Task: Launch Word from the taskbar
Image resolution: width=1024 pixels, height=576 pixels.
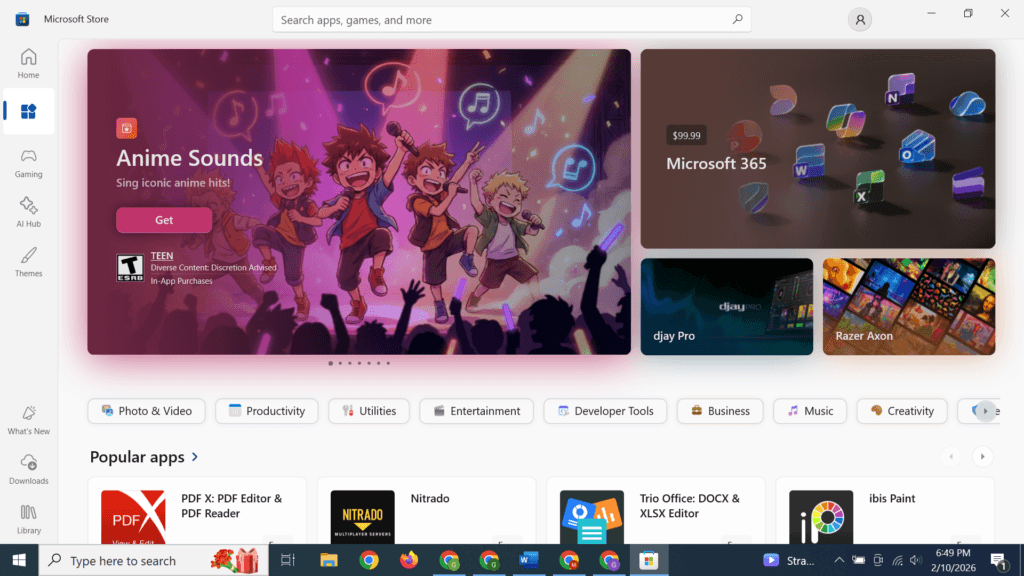Action: pos(528,560)
